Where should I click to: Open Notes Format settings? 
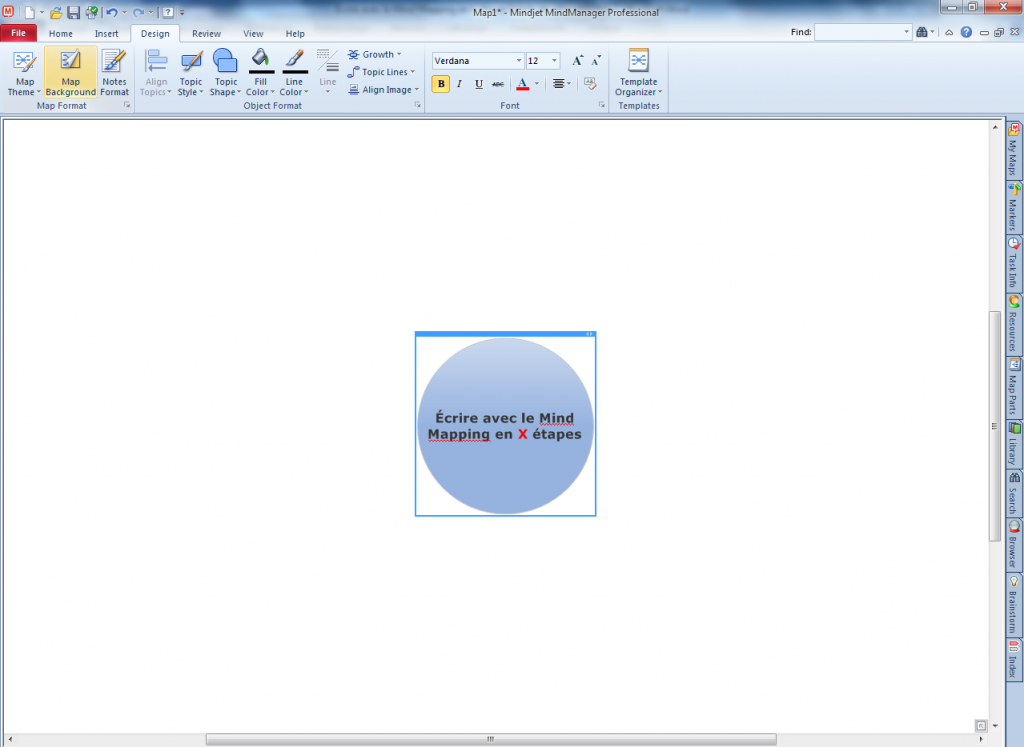tap(114, 73)
